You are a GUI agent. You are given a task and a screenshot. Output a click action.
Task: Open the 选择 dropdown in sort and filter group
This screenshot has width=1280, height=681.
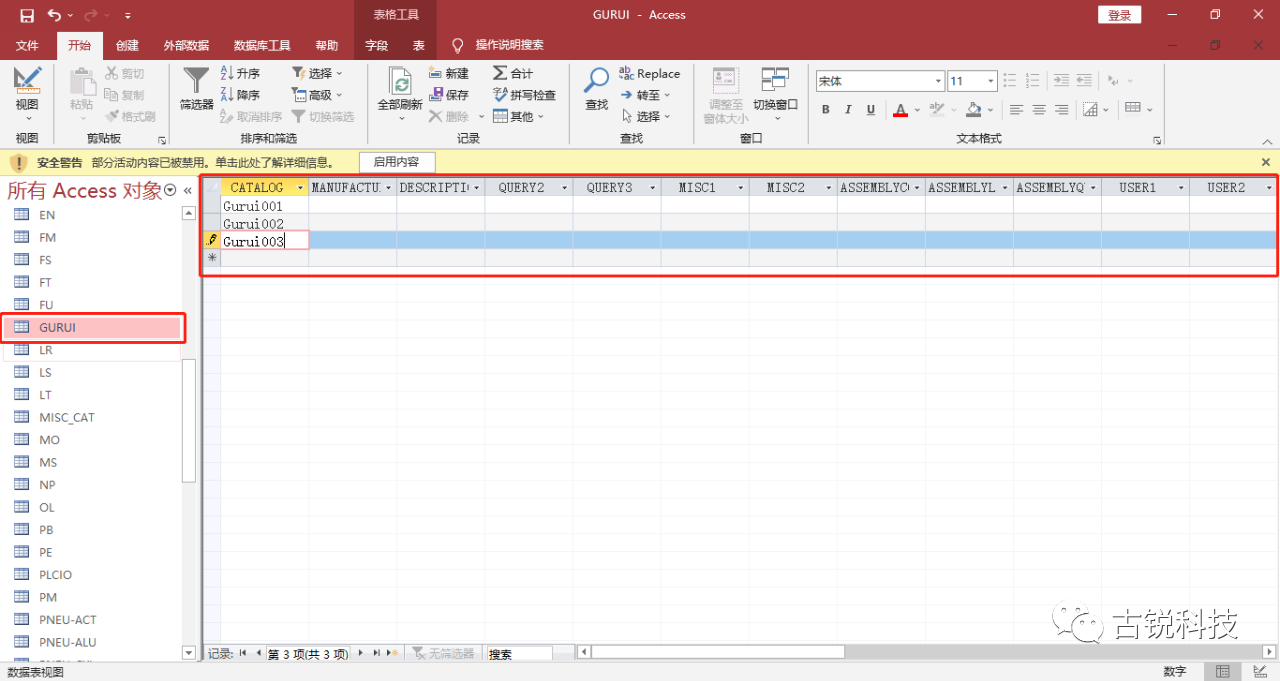point(317,73)
